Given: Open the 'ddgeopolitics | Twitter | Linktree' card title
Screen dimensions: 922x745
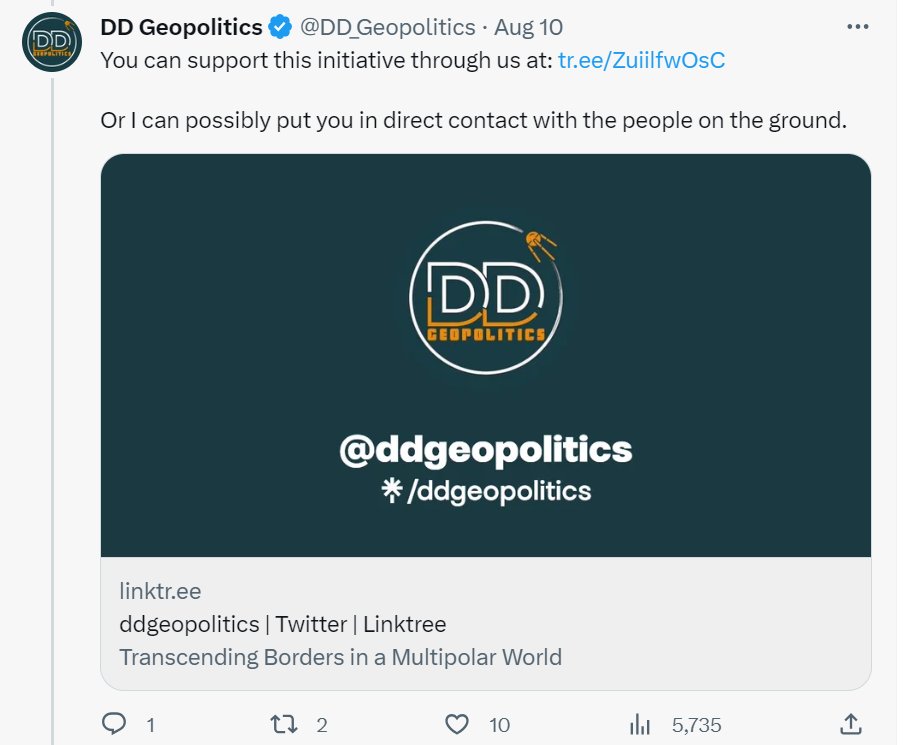Looking at the screenshot, I should click(x=283, y=624).
